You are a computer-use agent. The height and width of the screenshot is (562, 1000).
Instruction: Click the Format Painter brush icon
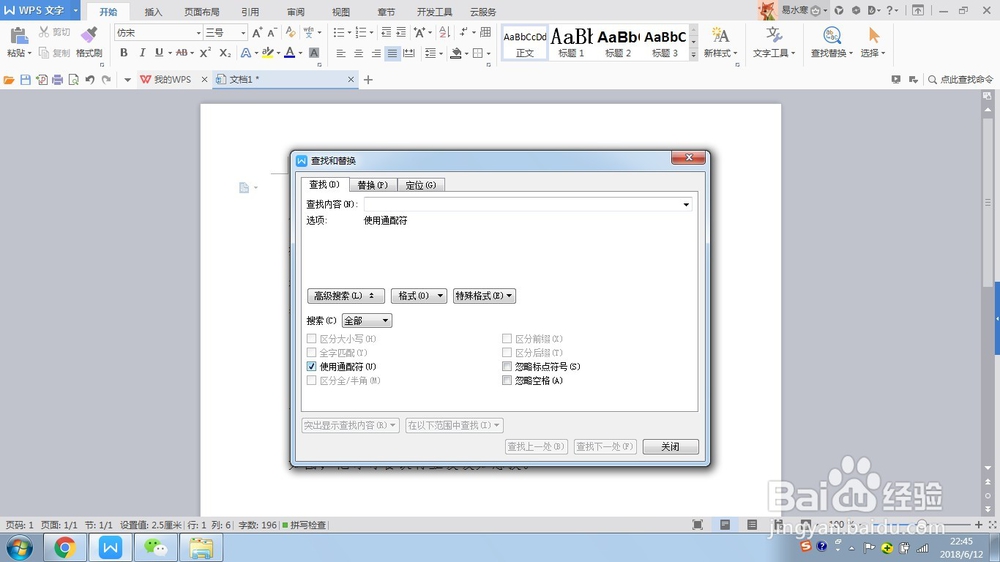pyautogui.click(x=89, y=34)
